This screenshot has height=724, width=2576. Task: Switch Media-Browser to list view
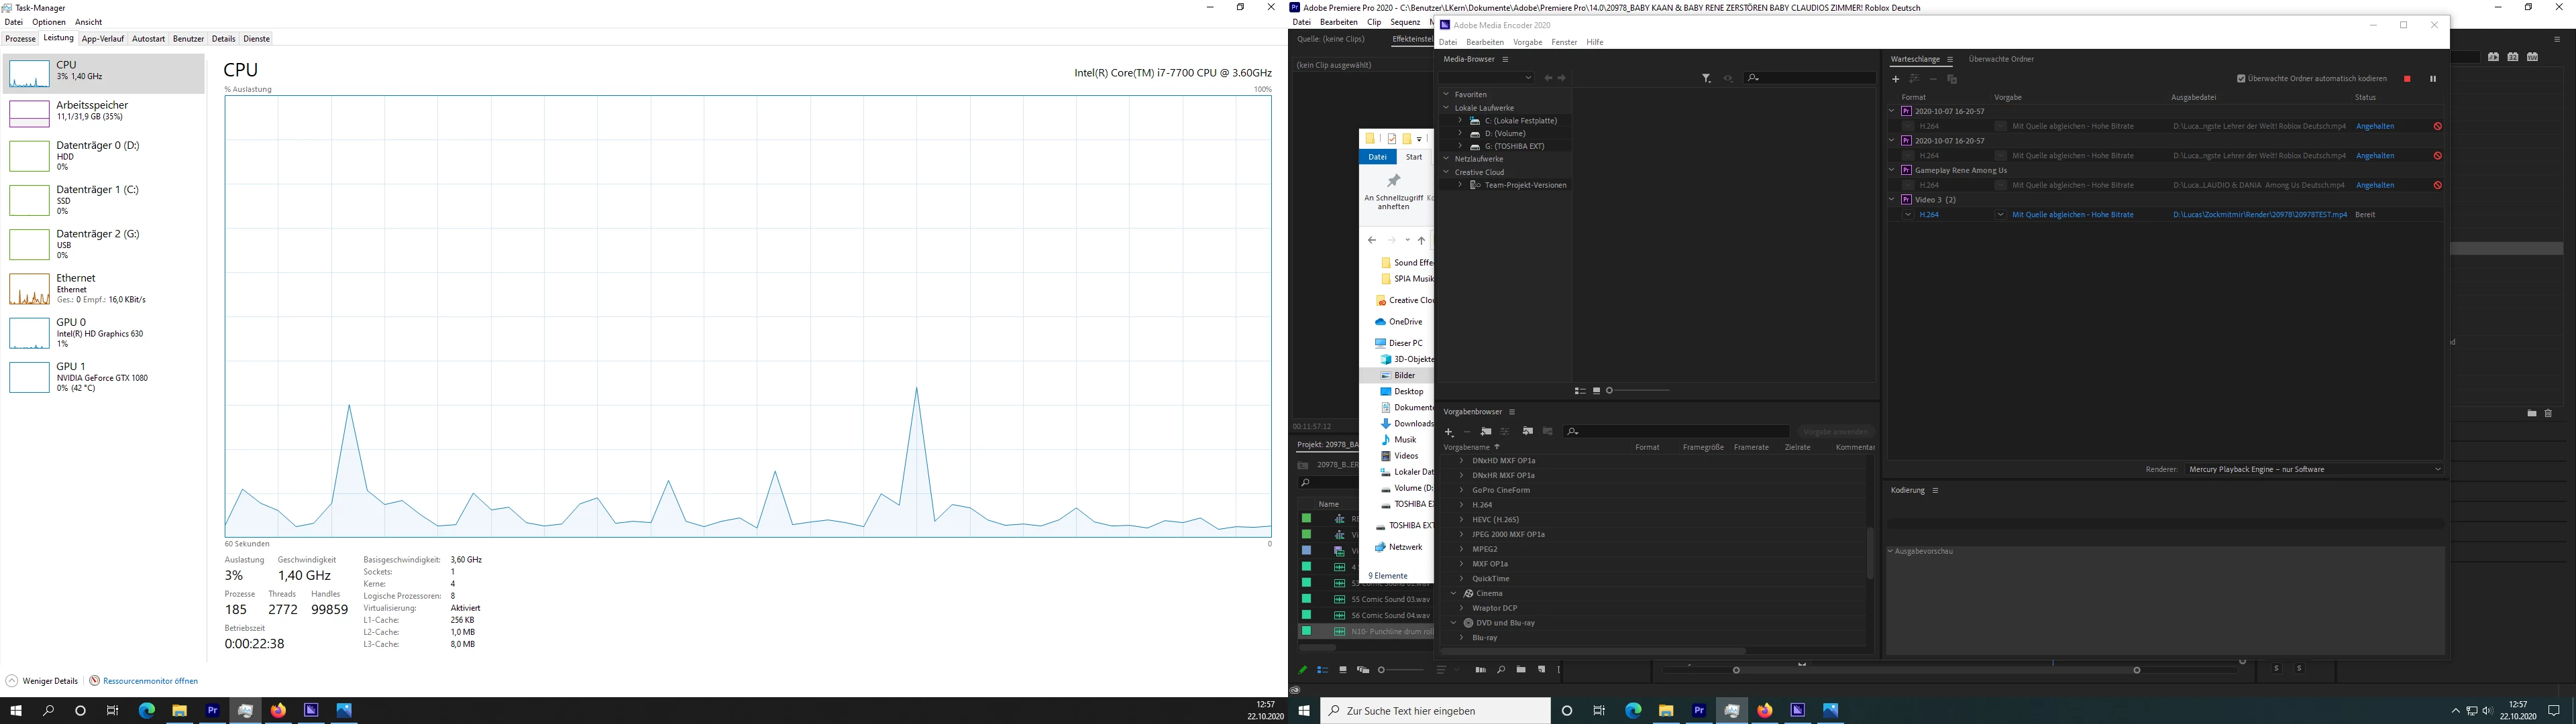[1580, 390]
